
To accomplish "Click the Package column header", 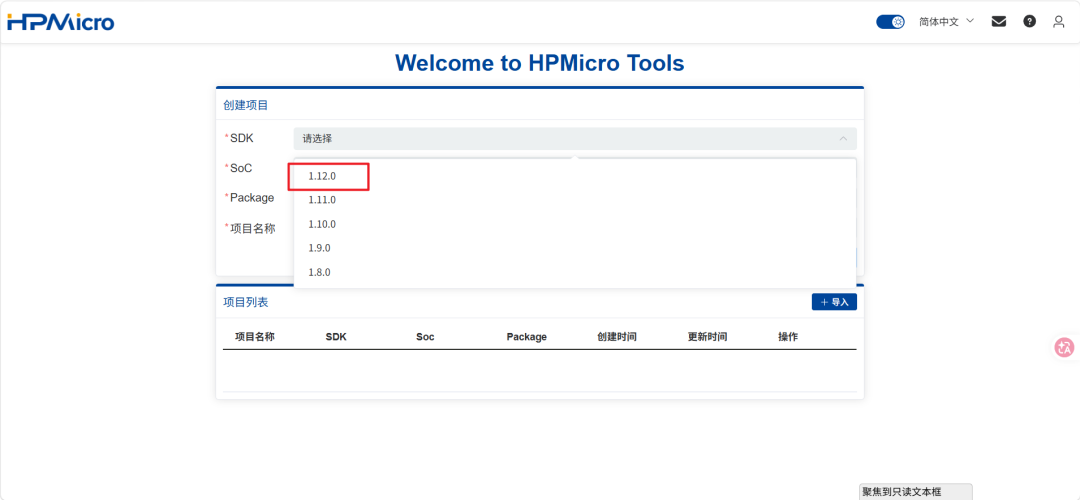I will pos(526,337).
